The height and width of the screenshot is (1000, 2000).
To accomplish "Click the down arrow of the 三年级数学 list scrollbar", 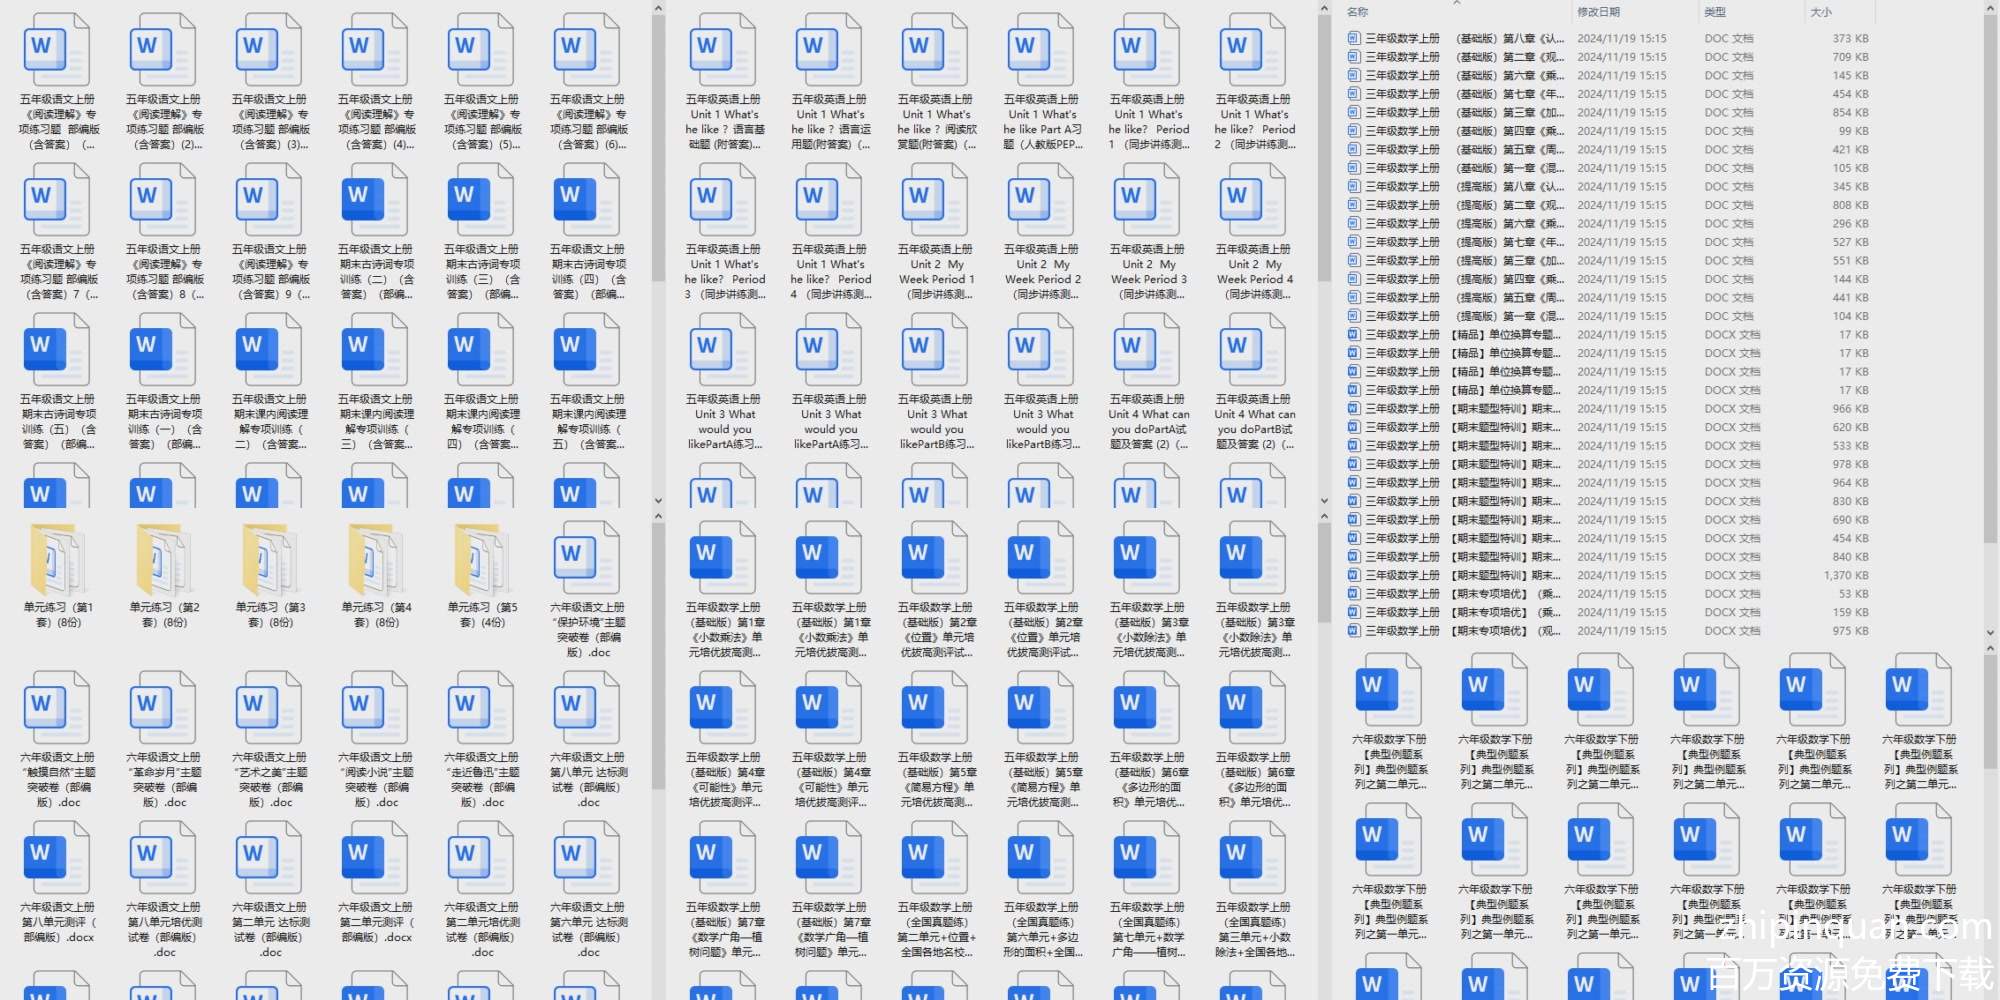I will (x=1991, y=632).
